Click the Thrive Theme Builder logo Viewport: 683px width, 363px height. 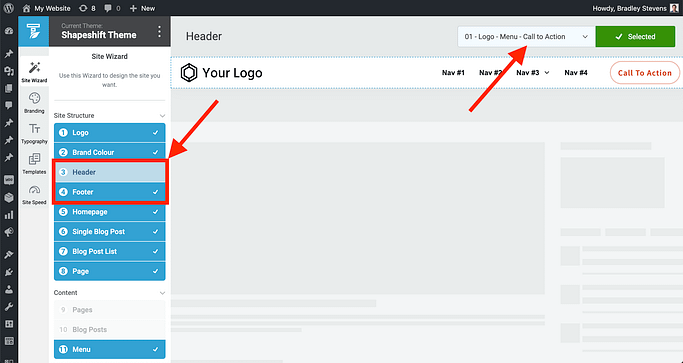point(34,31)
